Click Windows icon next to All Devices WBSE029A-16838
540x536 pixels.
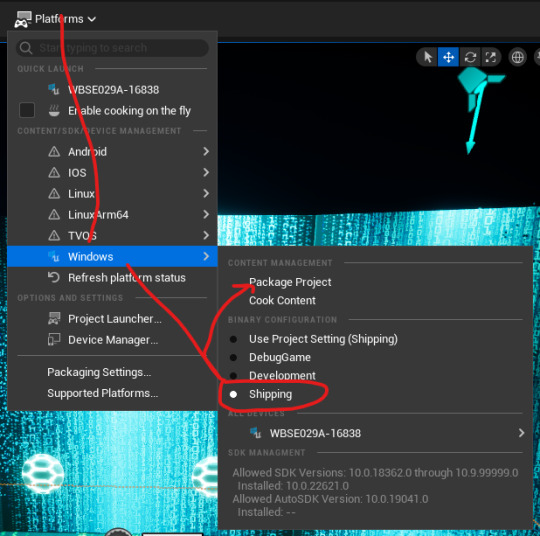256,433
